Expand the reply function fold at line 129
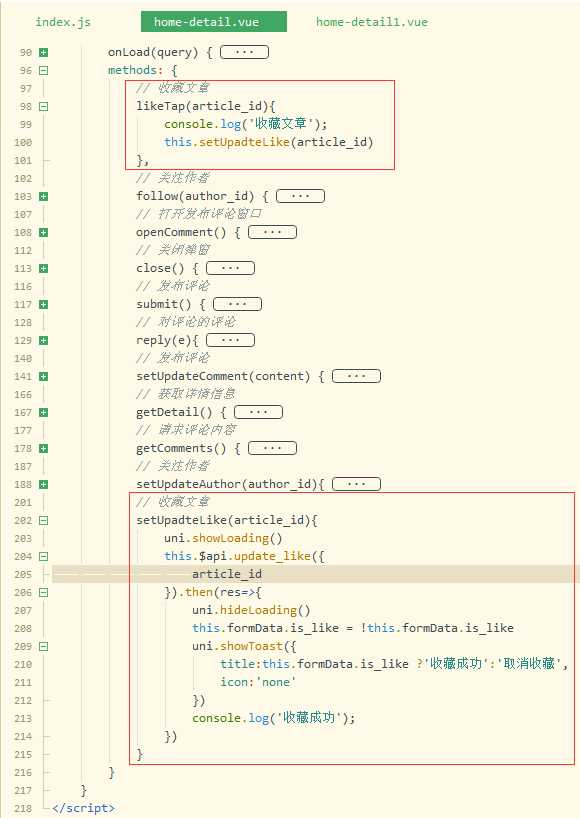 tap(44, 340)
